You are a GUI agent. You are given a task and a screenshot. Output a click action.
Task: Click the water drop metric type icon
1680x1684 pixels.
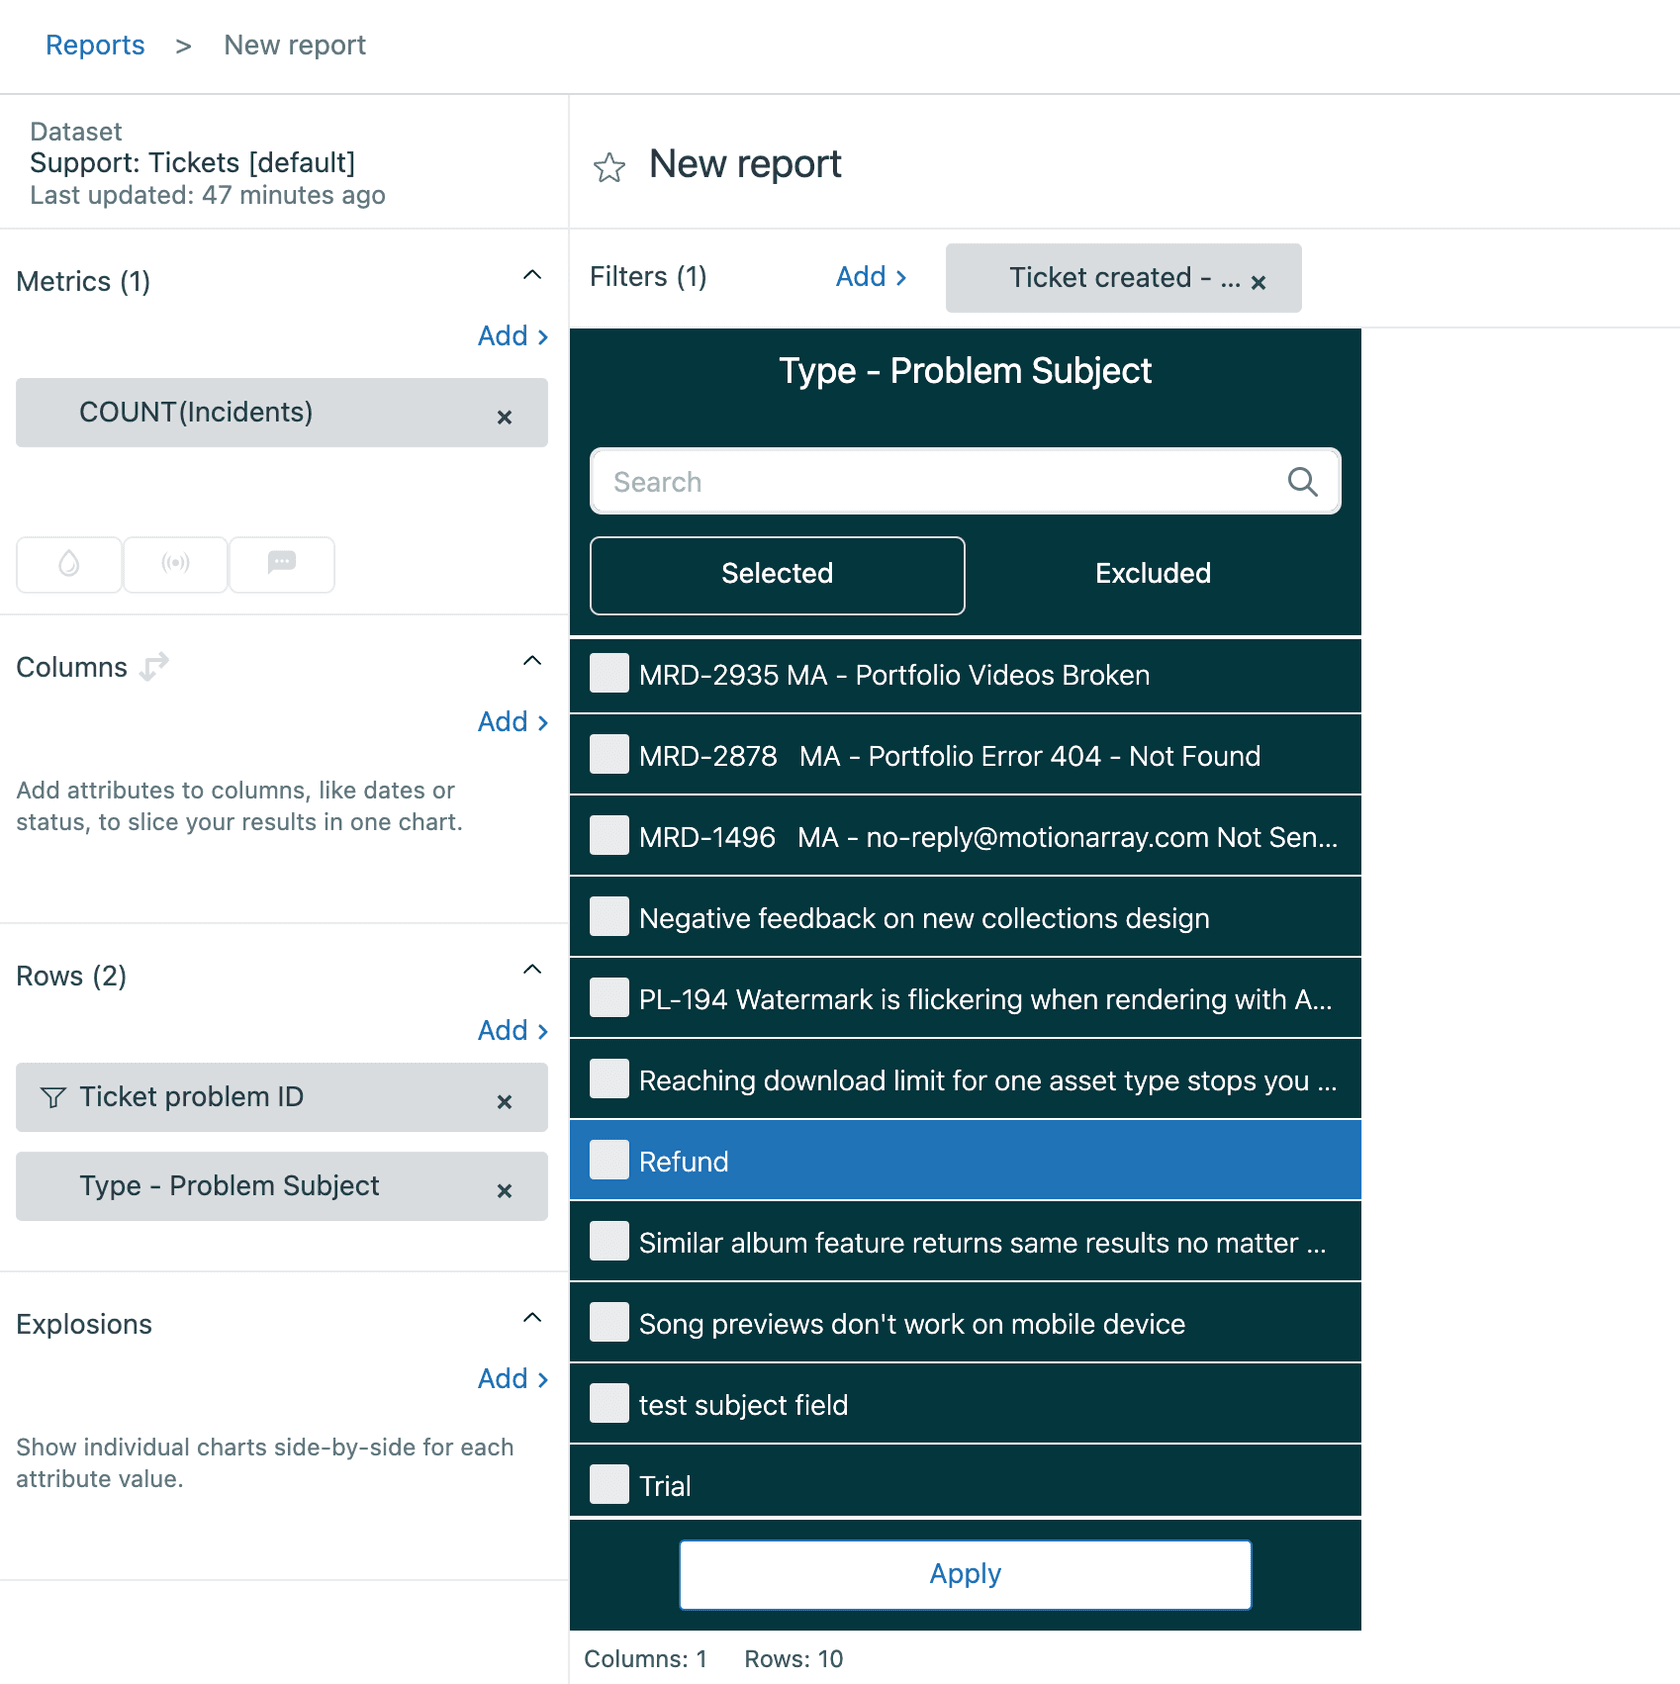(68, 564)
